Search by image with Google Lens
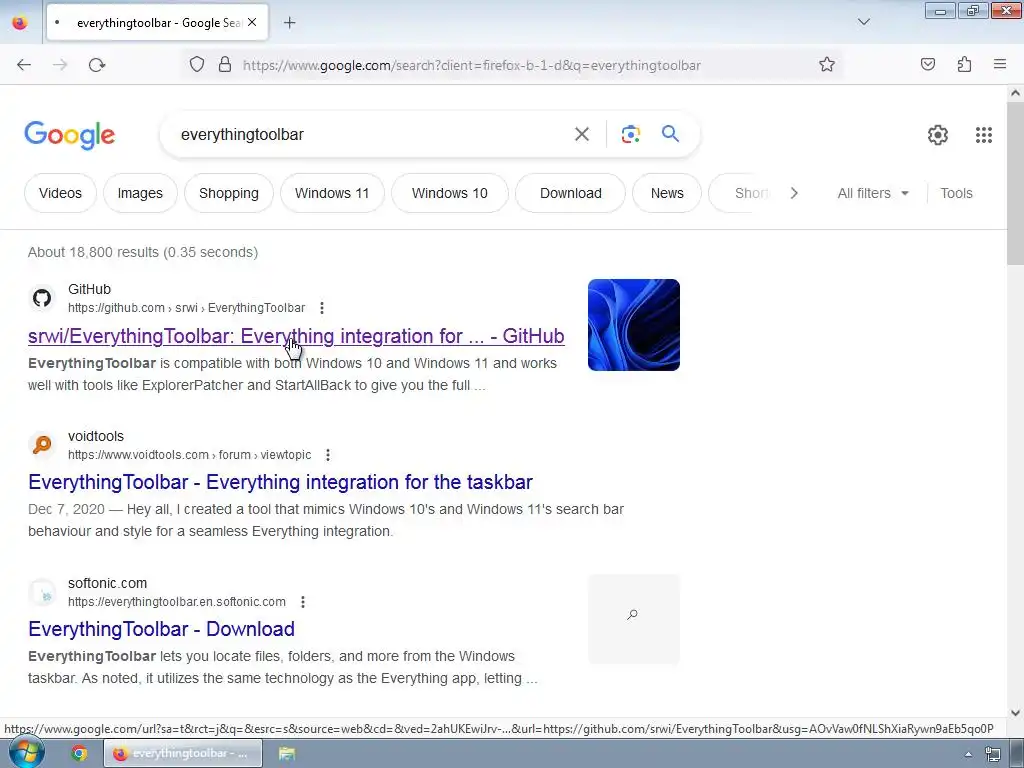 coord(630,135)
